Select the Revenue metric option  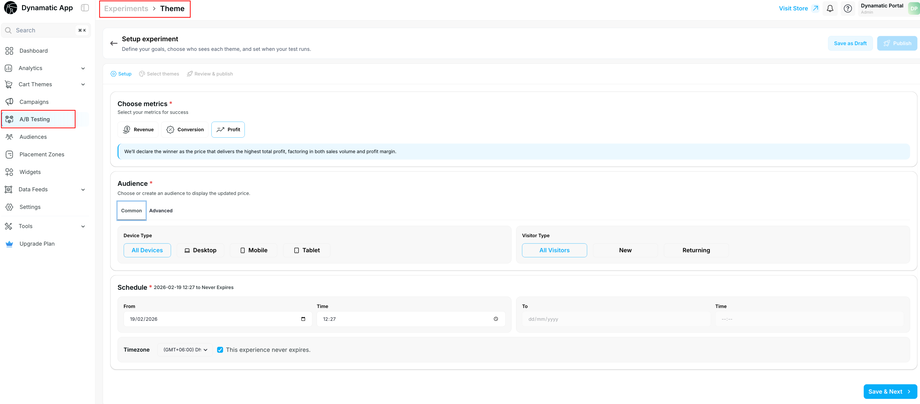pos(138,130)
